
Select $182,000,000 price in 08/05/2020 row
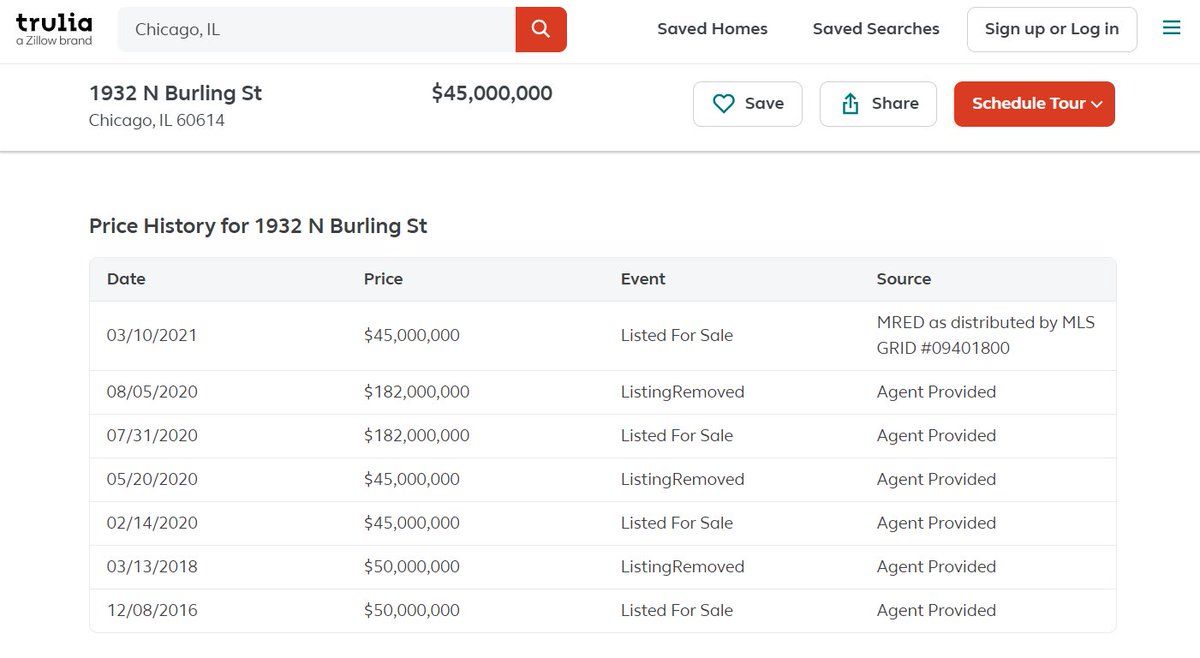tap(417, 392)
